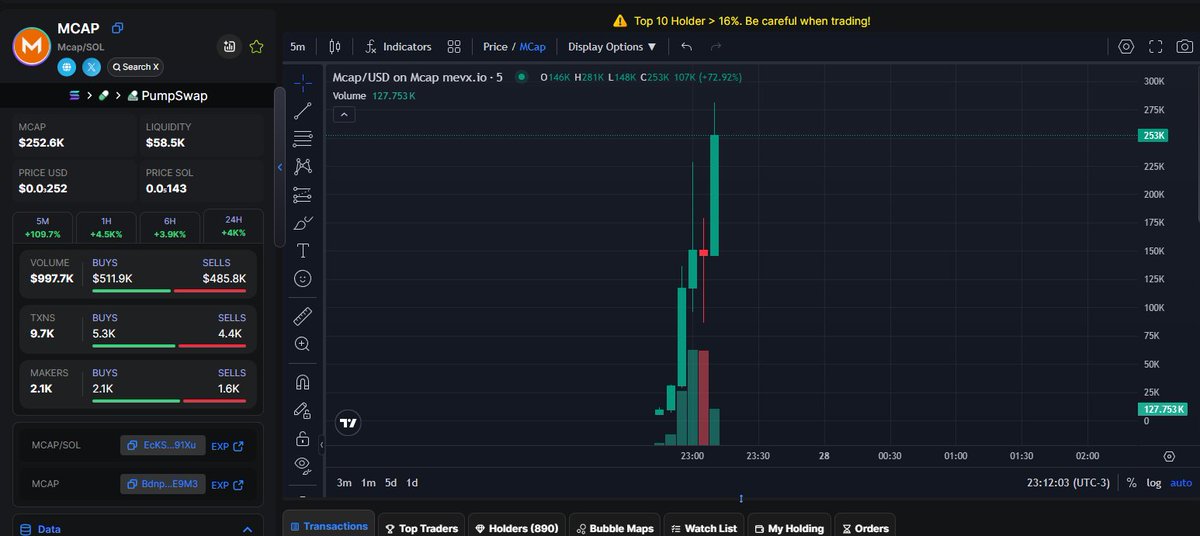Open explorer link for MCAP/SOL pair

(x=227, y=446)
